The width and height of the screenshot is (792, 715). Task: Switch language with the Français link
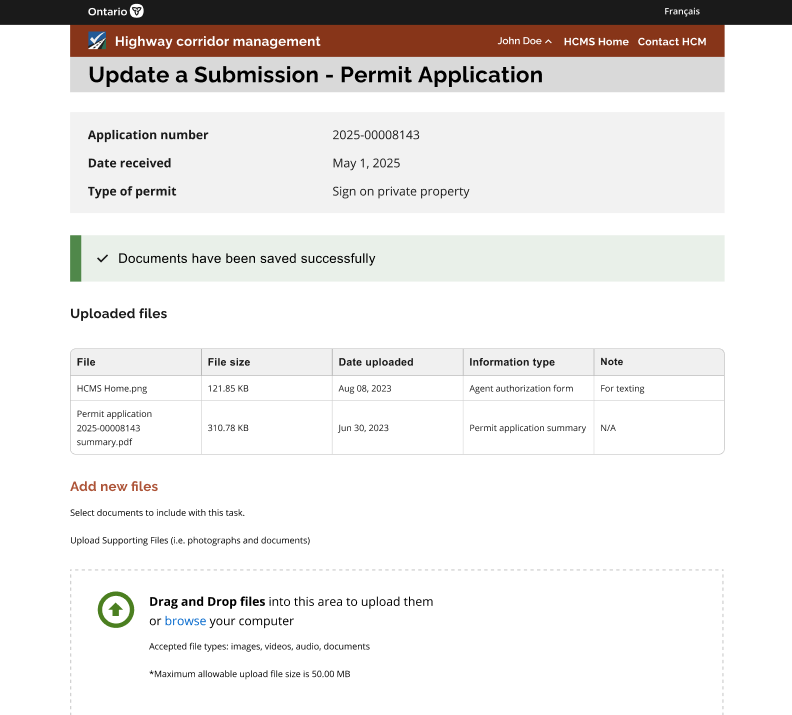coord(682,12)
